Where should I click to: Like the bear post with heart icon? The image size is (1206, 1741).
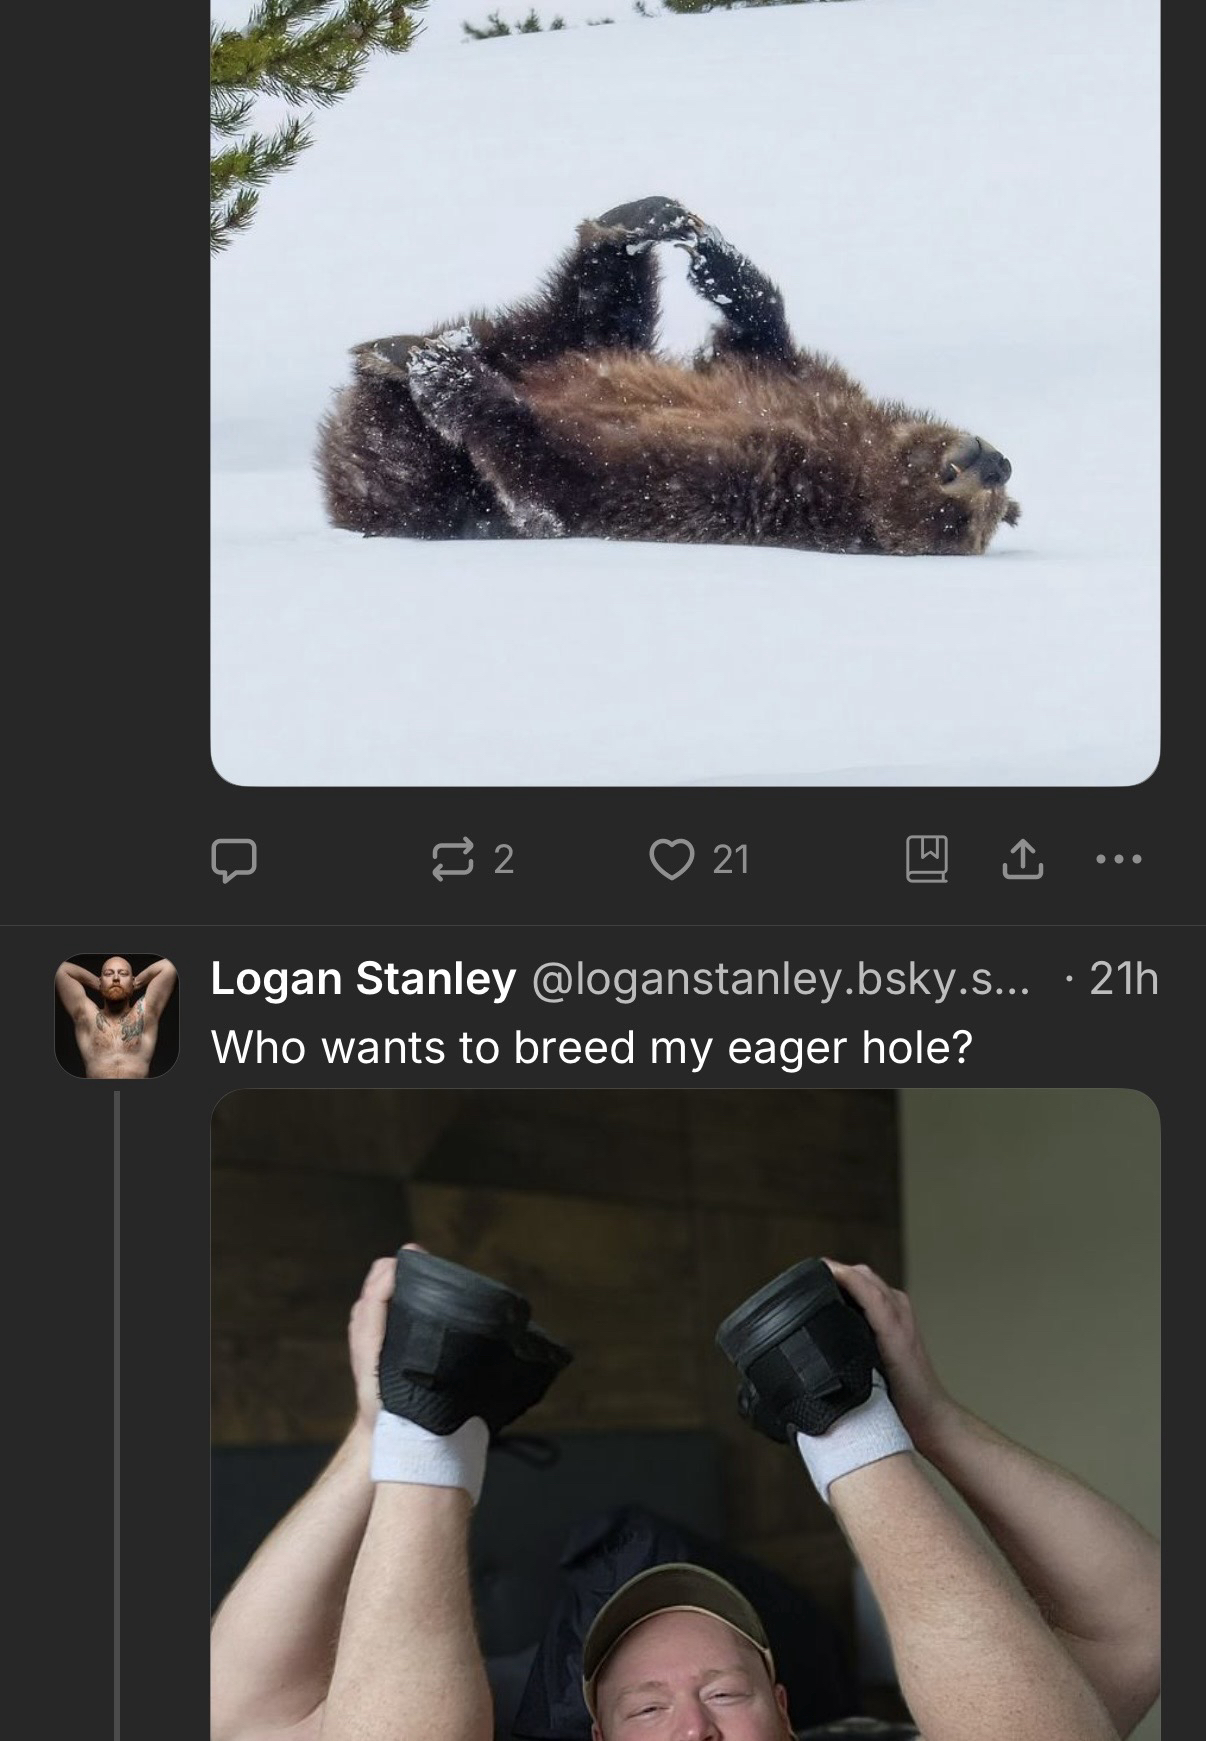click(671, 859)
